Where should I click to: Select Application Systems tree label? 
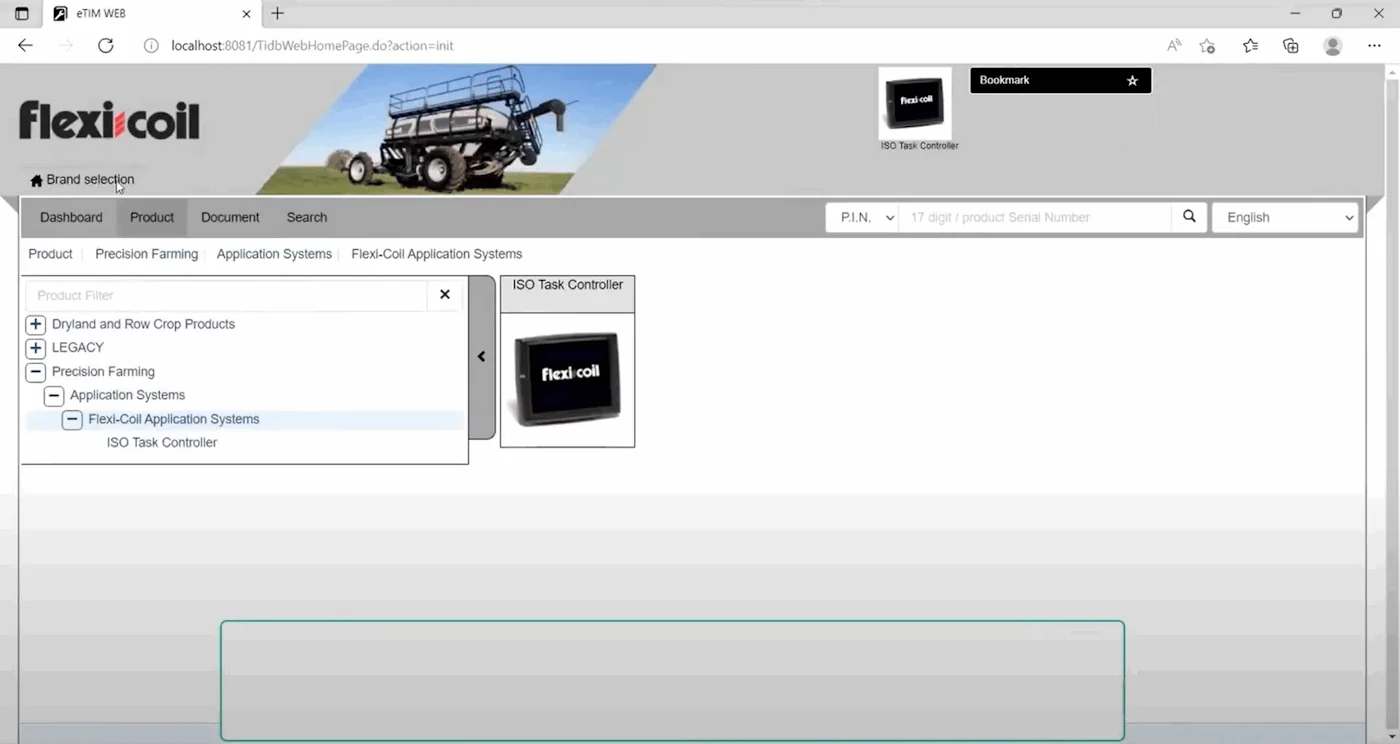(127, 396)
